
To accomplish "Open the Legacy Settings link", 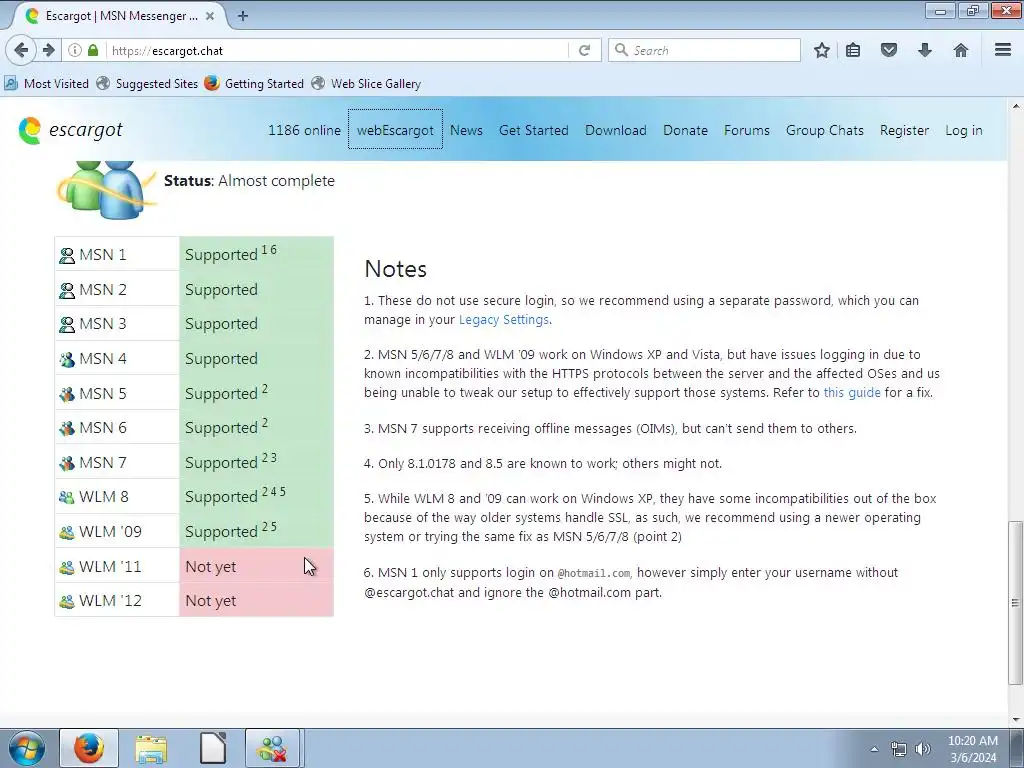I will click(x=504, y=319).
